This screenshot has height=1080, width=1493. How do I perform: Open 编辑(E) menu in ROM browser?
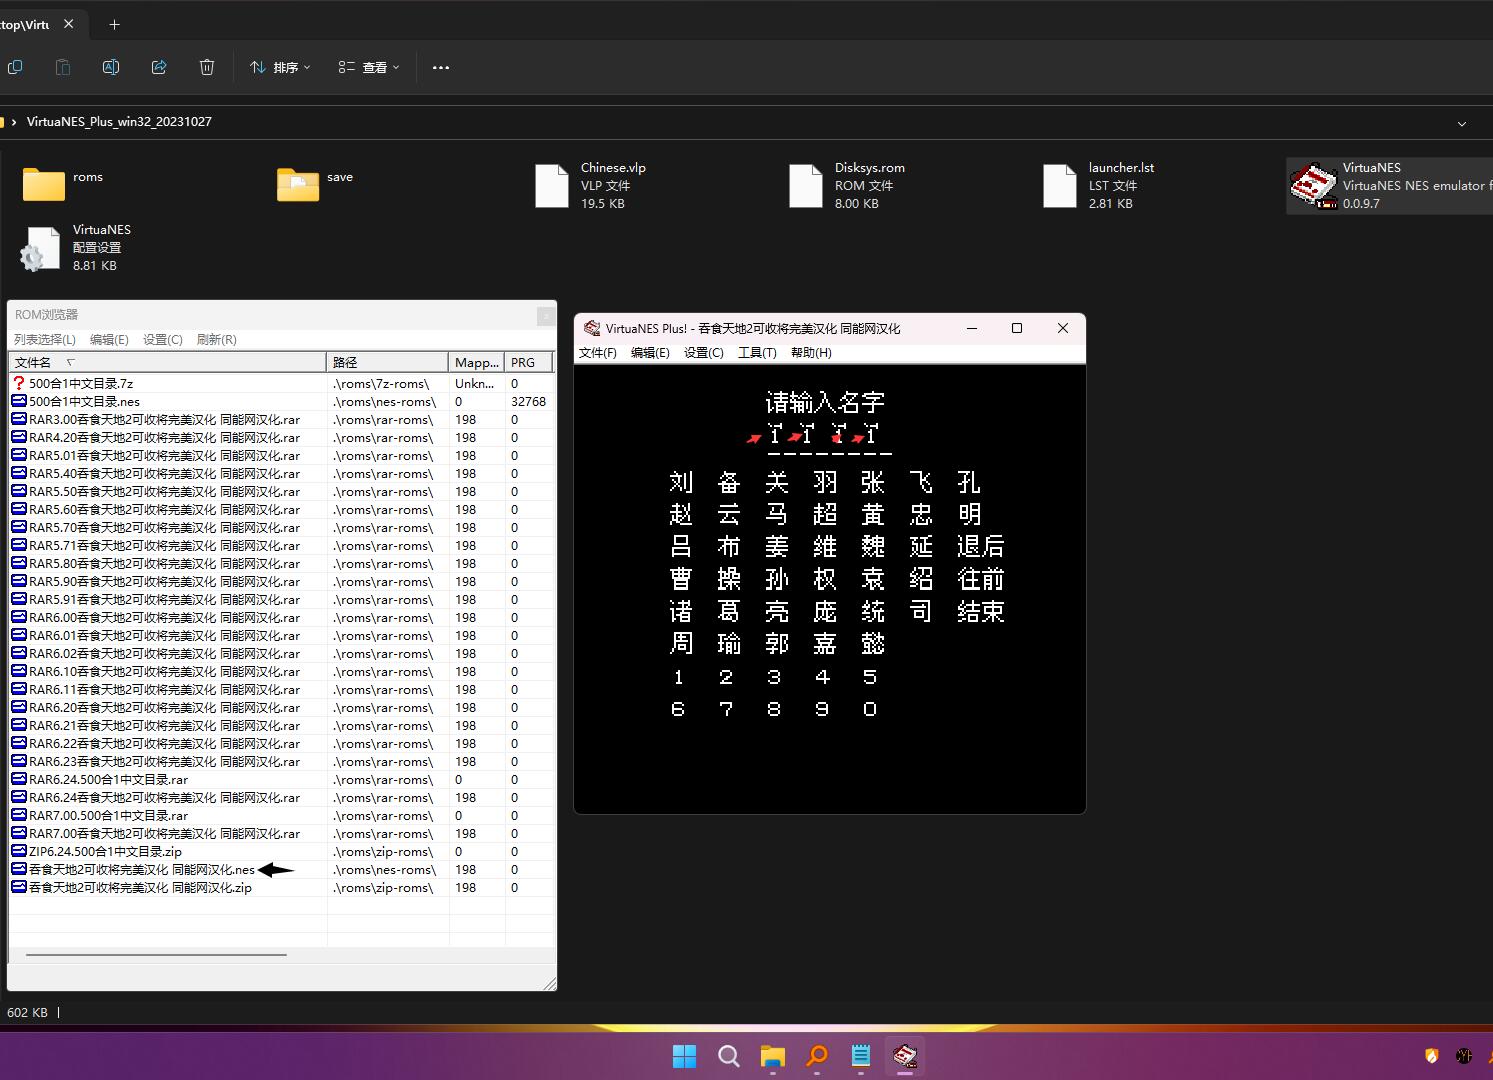click(109, 340)
